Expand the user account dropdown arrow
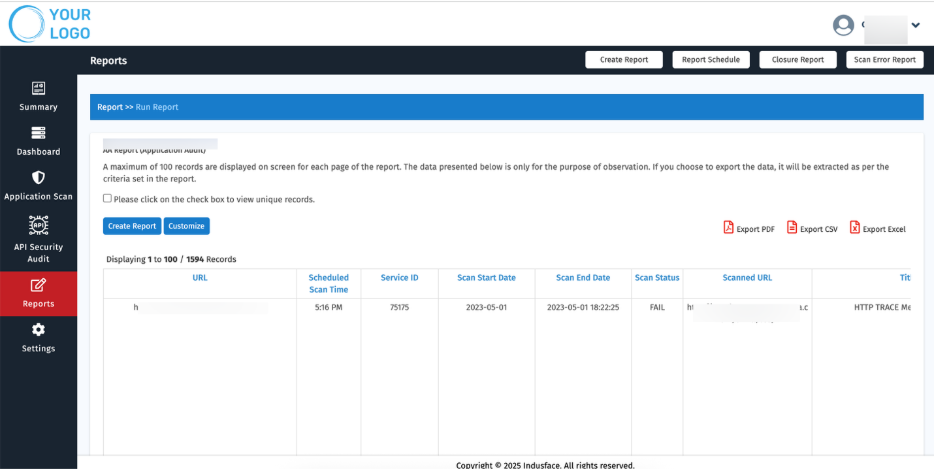 916,25
